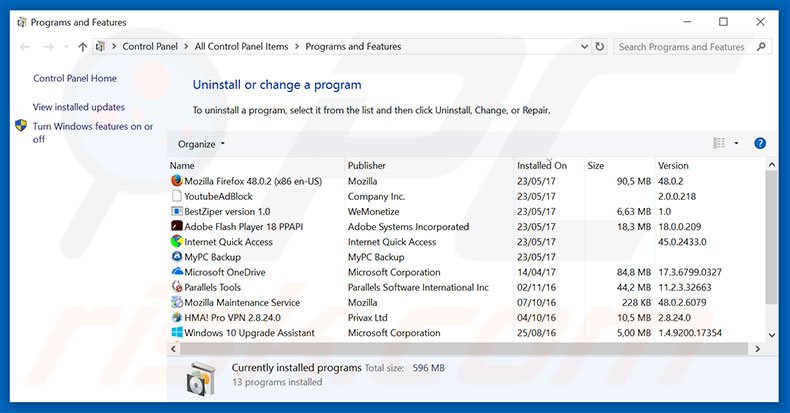Click the change view icon
This screenshot has height=413, width=790.
[719, 144]
